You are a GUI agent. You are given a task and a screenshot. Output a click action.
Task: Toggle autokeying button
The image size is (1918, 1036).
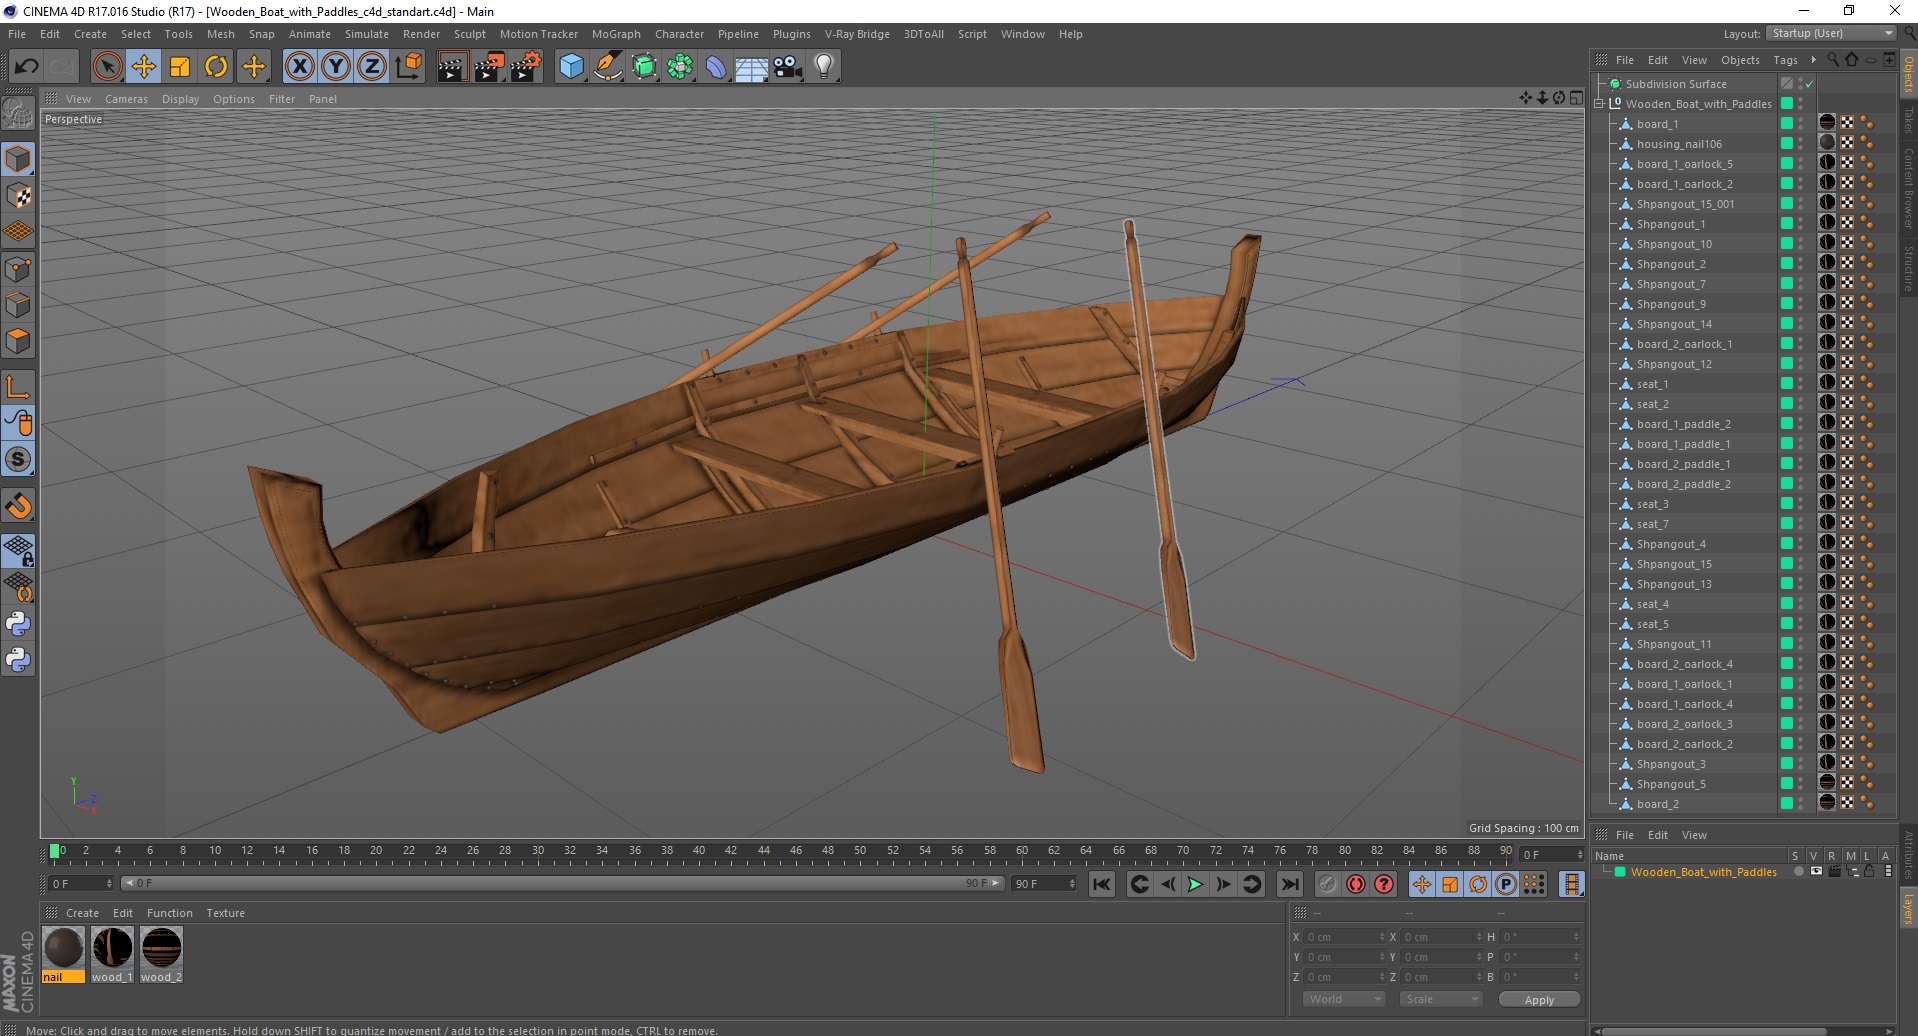coord(1356,884)
